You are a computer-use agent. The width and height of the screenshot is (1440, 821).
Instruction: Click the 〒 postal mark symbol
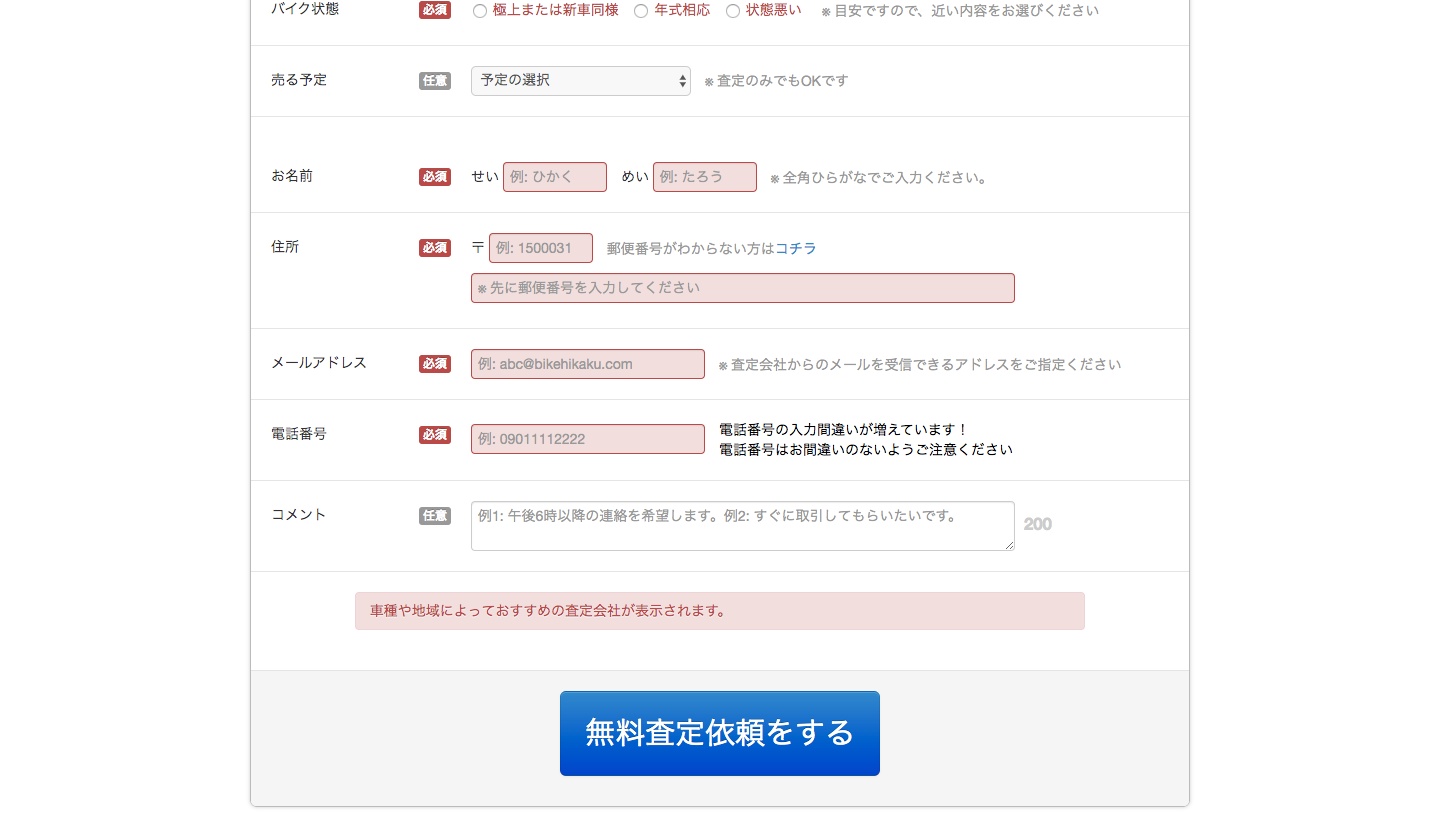[478, 248]
